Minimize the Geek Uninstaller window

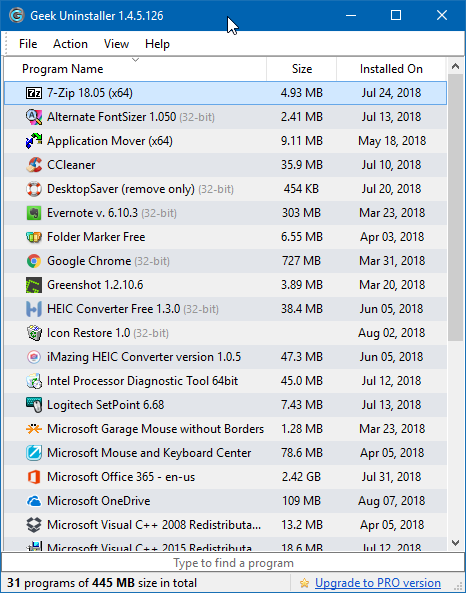351,16
